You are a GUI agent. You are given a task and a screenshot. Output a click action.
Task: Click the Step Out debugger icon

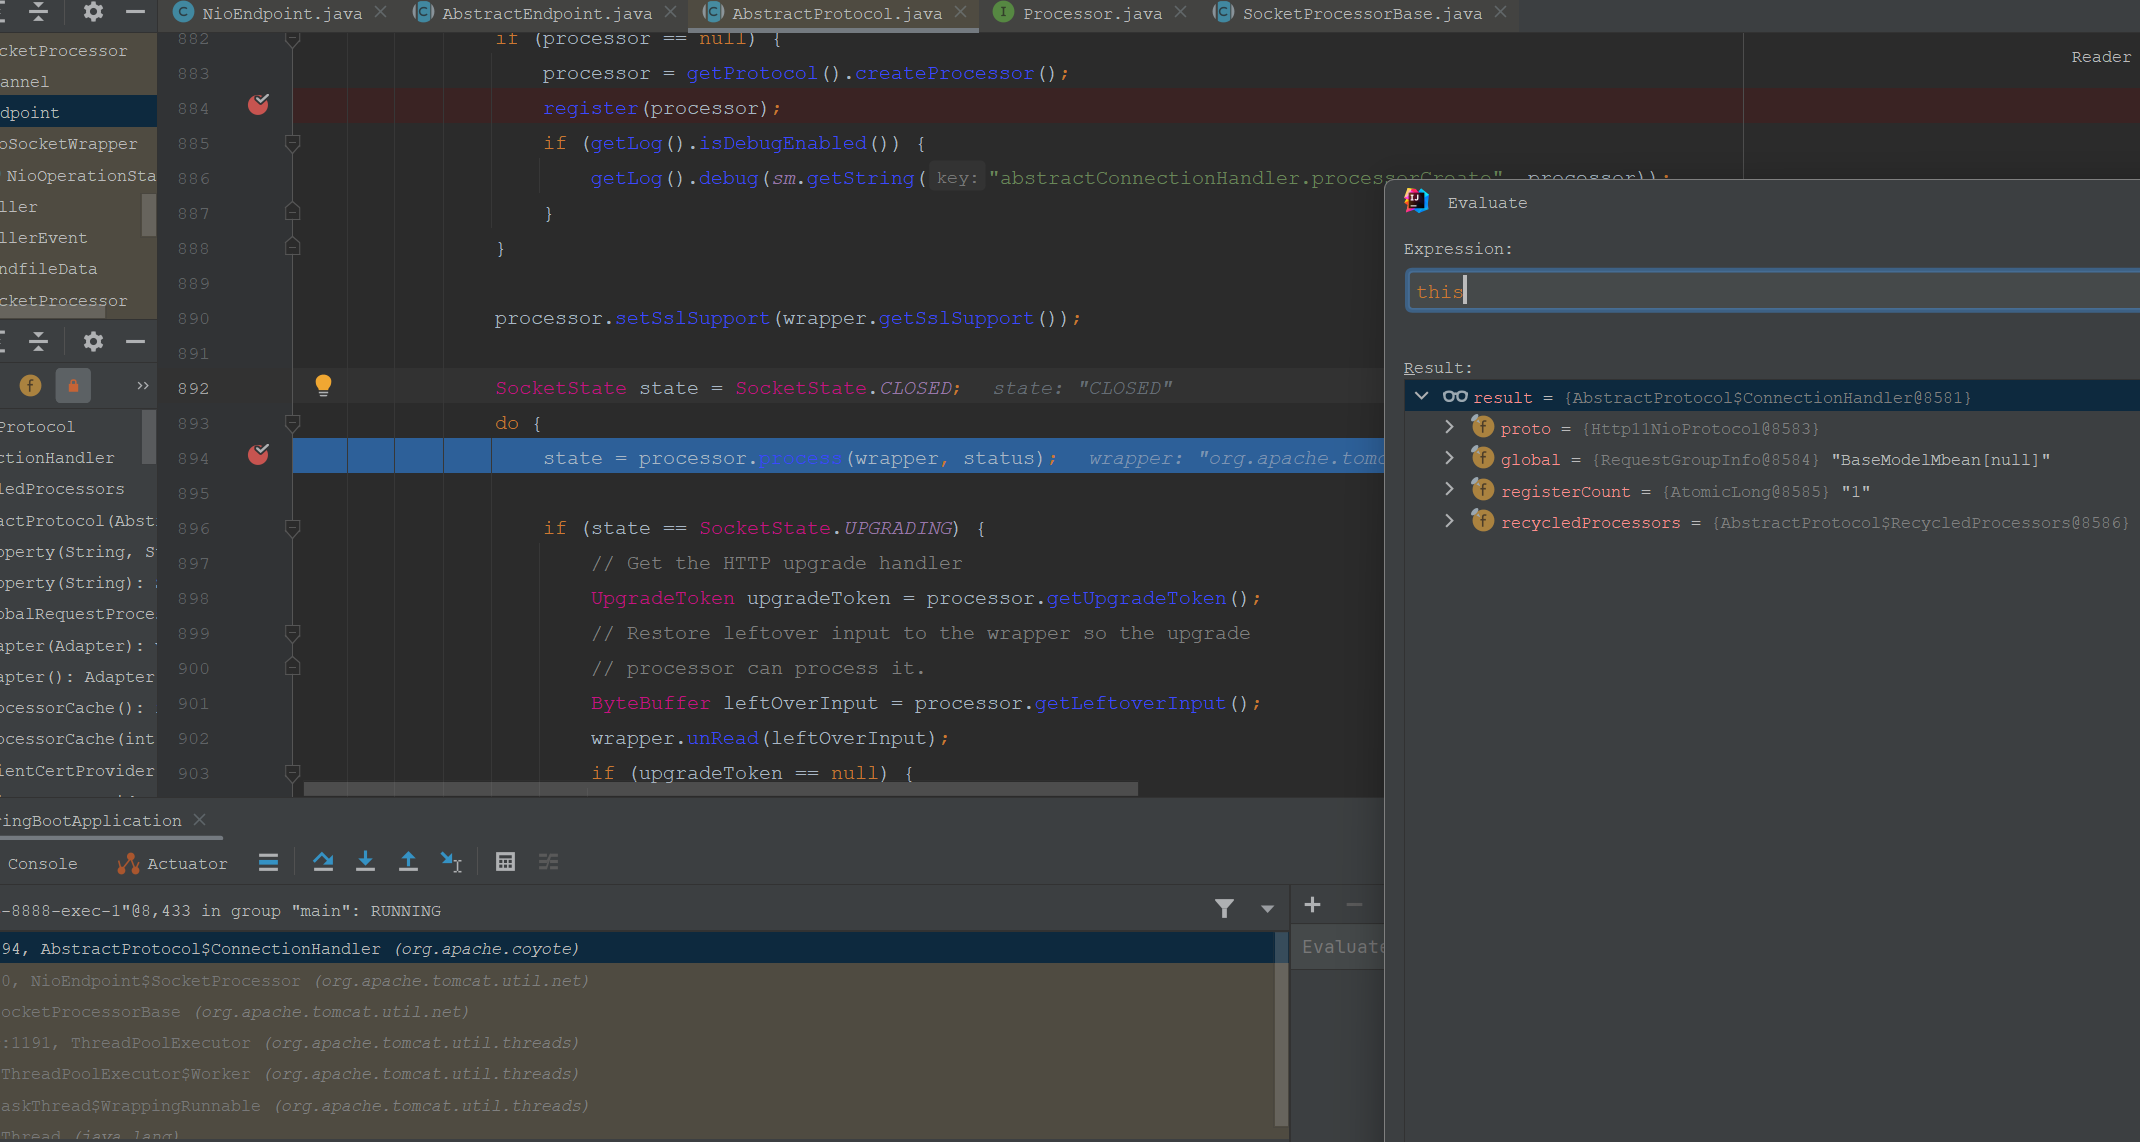408,862
